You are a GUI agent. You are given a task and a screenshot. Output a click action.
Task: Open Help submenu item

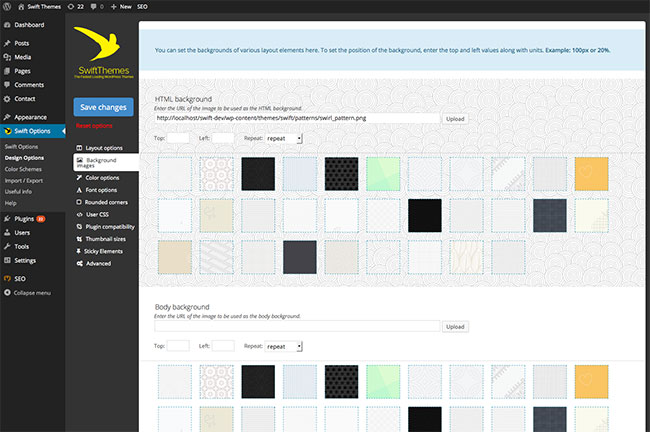click(x=10, y=203)
